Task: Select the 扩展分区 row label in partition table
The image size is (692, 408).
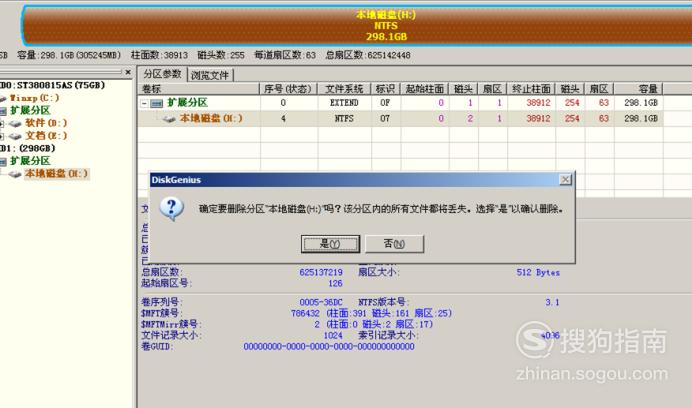Action: (x=187, y=102)
